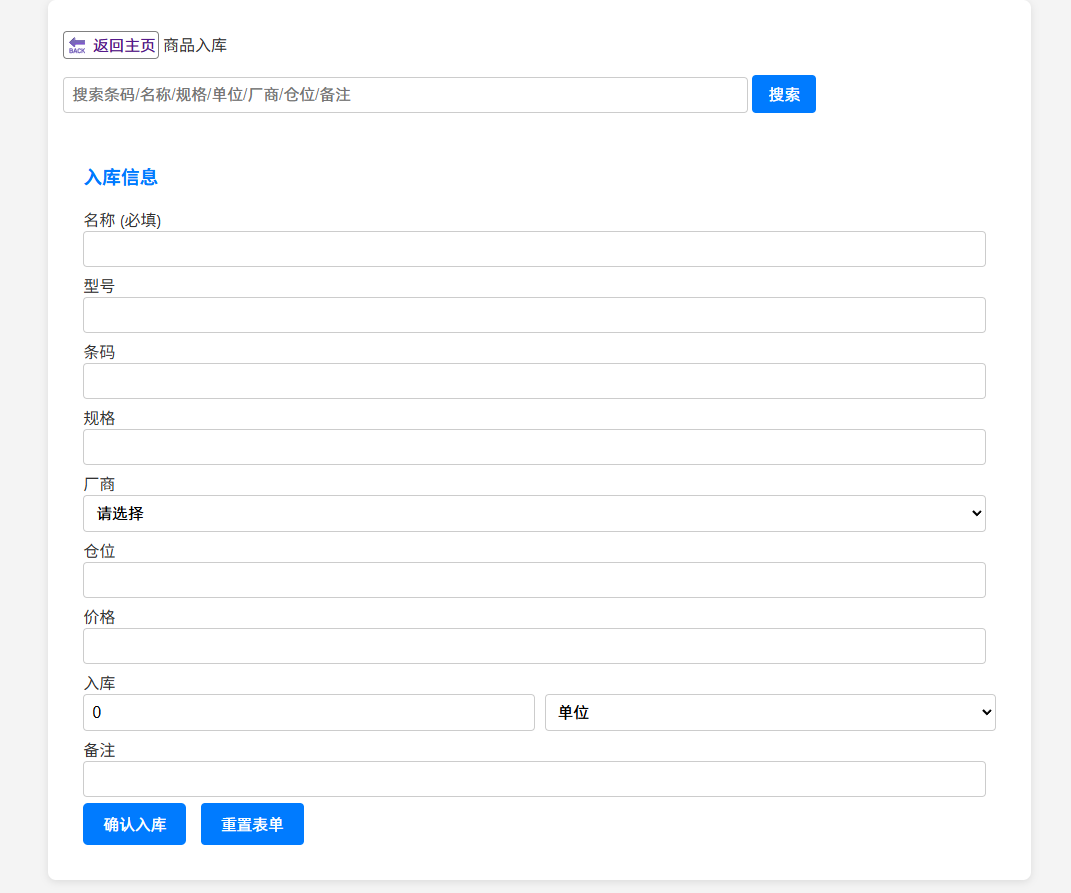Click into the 仓位 input field
The height and width of the screenshot is (893, 1071).
(x=534, y=580)
